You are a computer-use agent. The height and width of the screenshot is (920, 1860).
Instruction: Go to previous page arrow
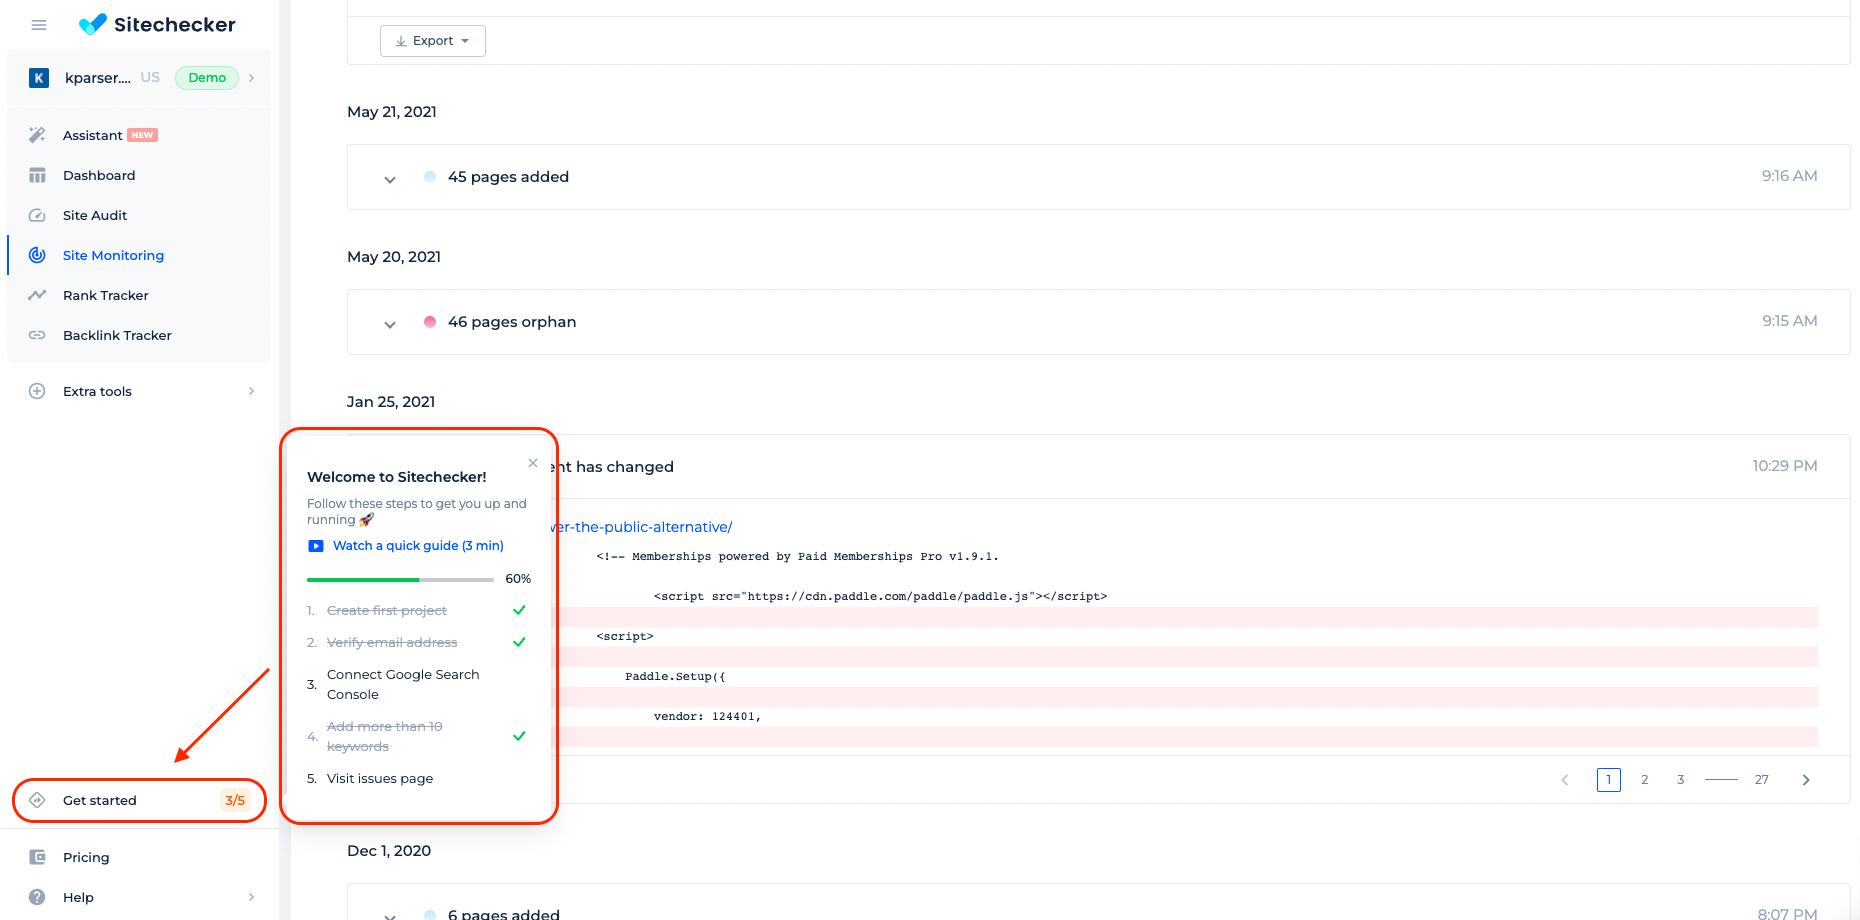tap(1565, 780)
